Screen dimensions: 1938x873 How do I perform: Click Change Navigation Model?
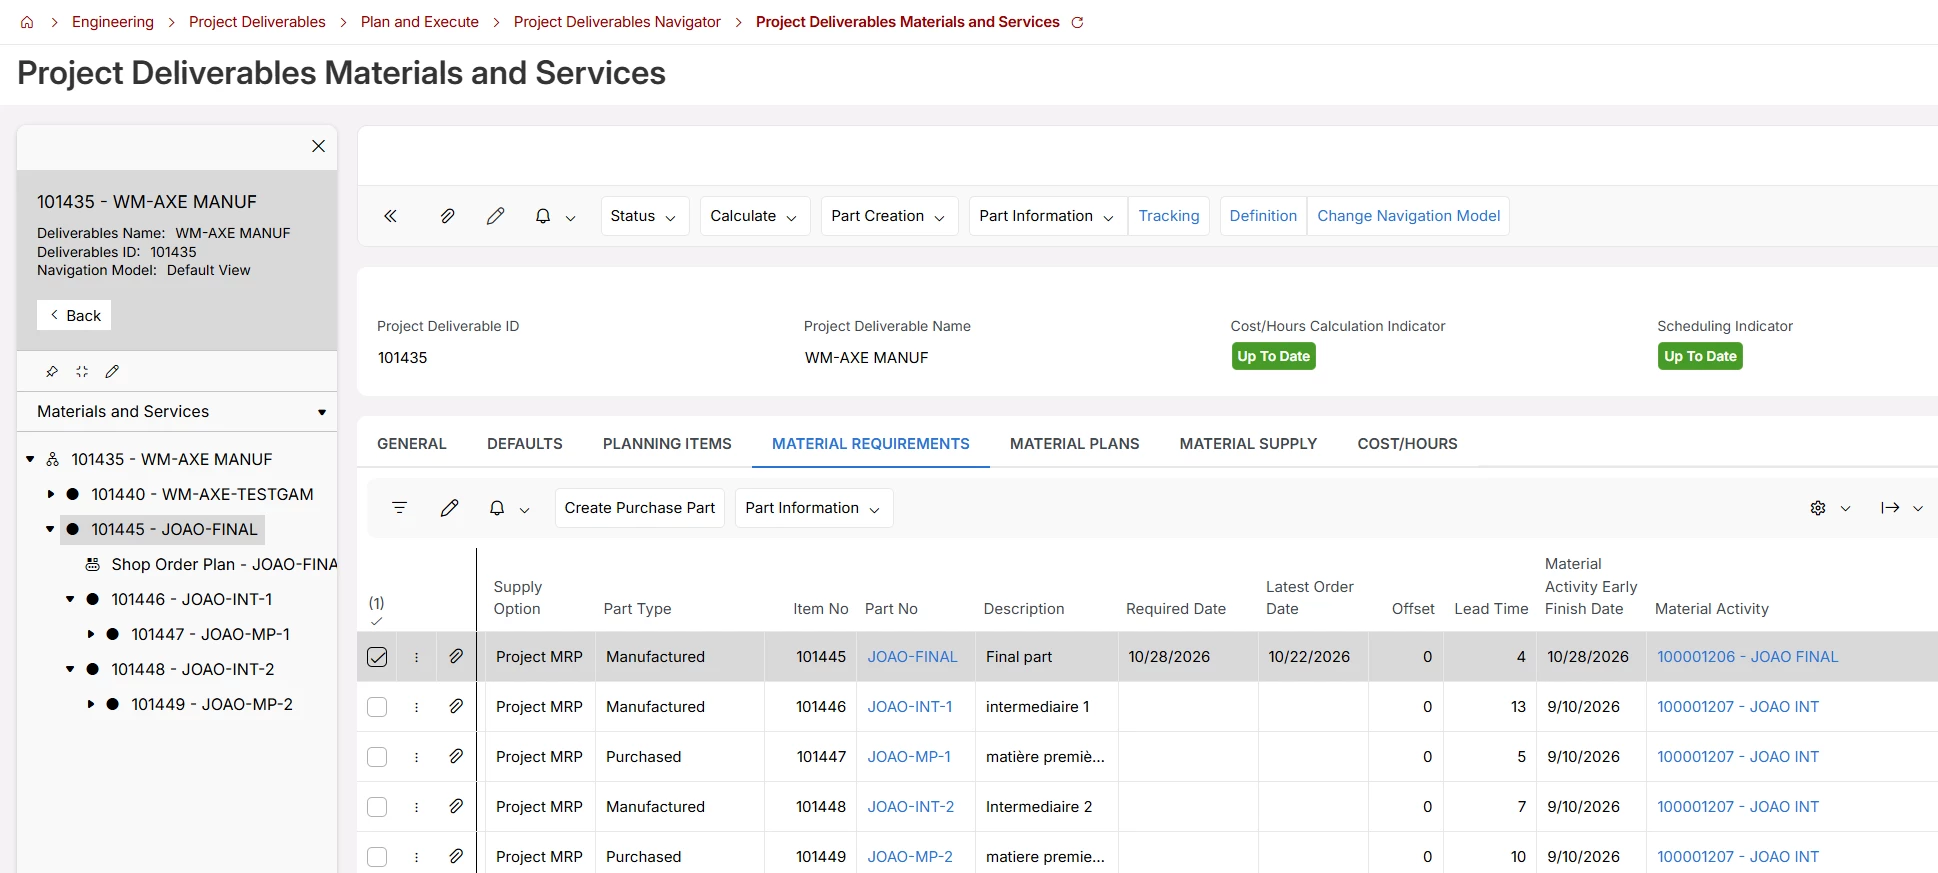(x=1408, y=216)
